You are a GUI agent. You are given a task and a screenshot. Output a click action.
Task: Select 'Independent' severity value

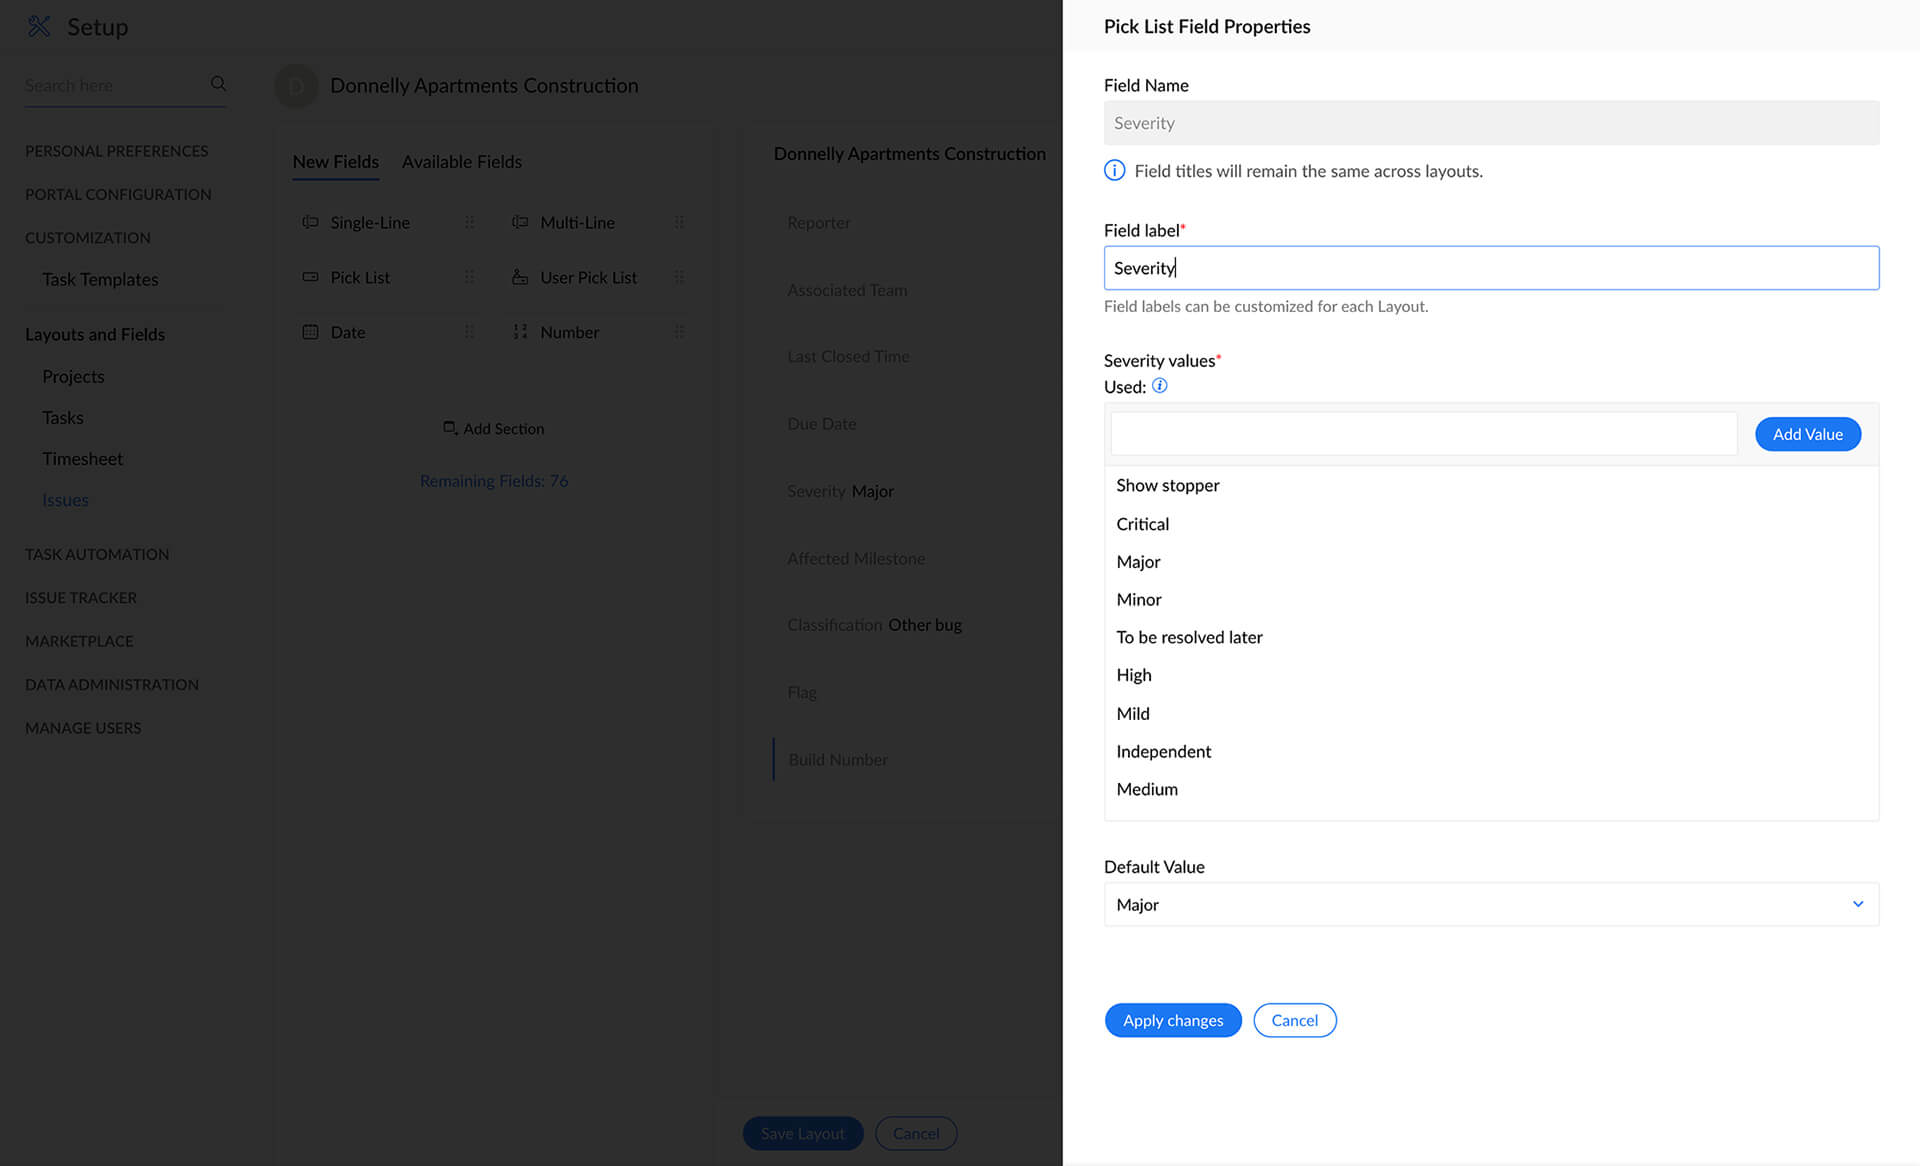coord(1163,751)
